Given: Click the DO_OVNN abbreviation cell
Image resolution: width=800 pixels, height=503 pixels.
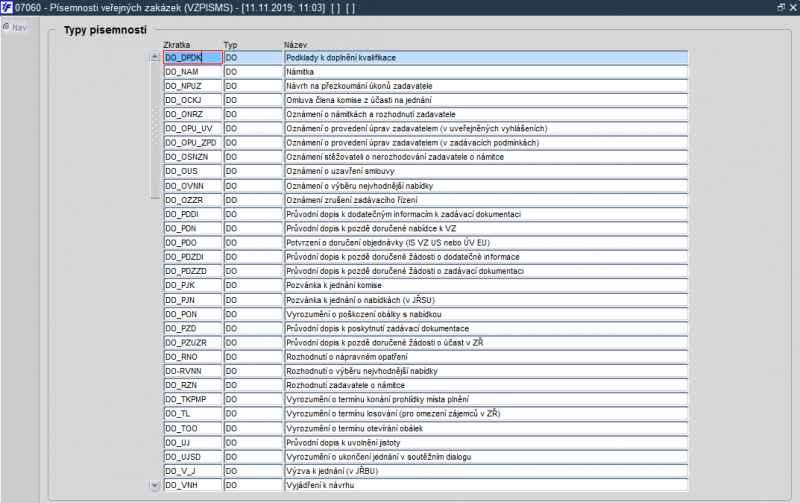Looking at the screenshot, I should (x=193, y=186).
